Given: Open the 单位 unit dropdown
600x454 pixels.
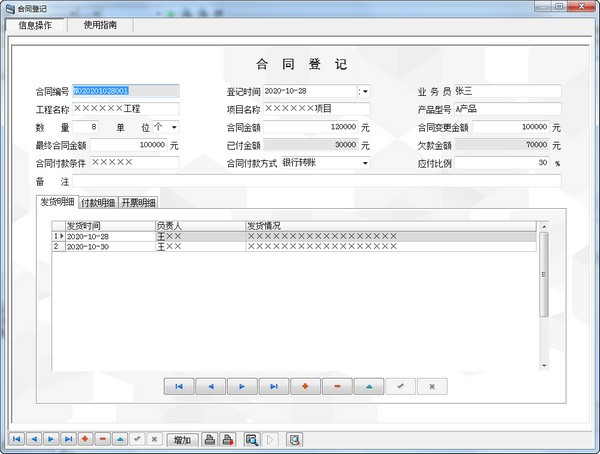Looking at the screenshot, I should 173,127.
